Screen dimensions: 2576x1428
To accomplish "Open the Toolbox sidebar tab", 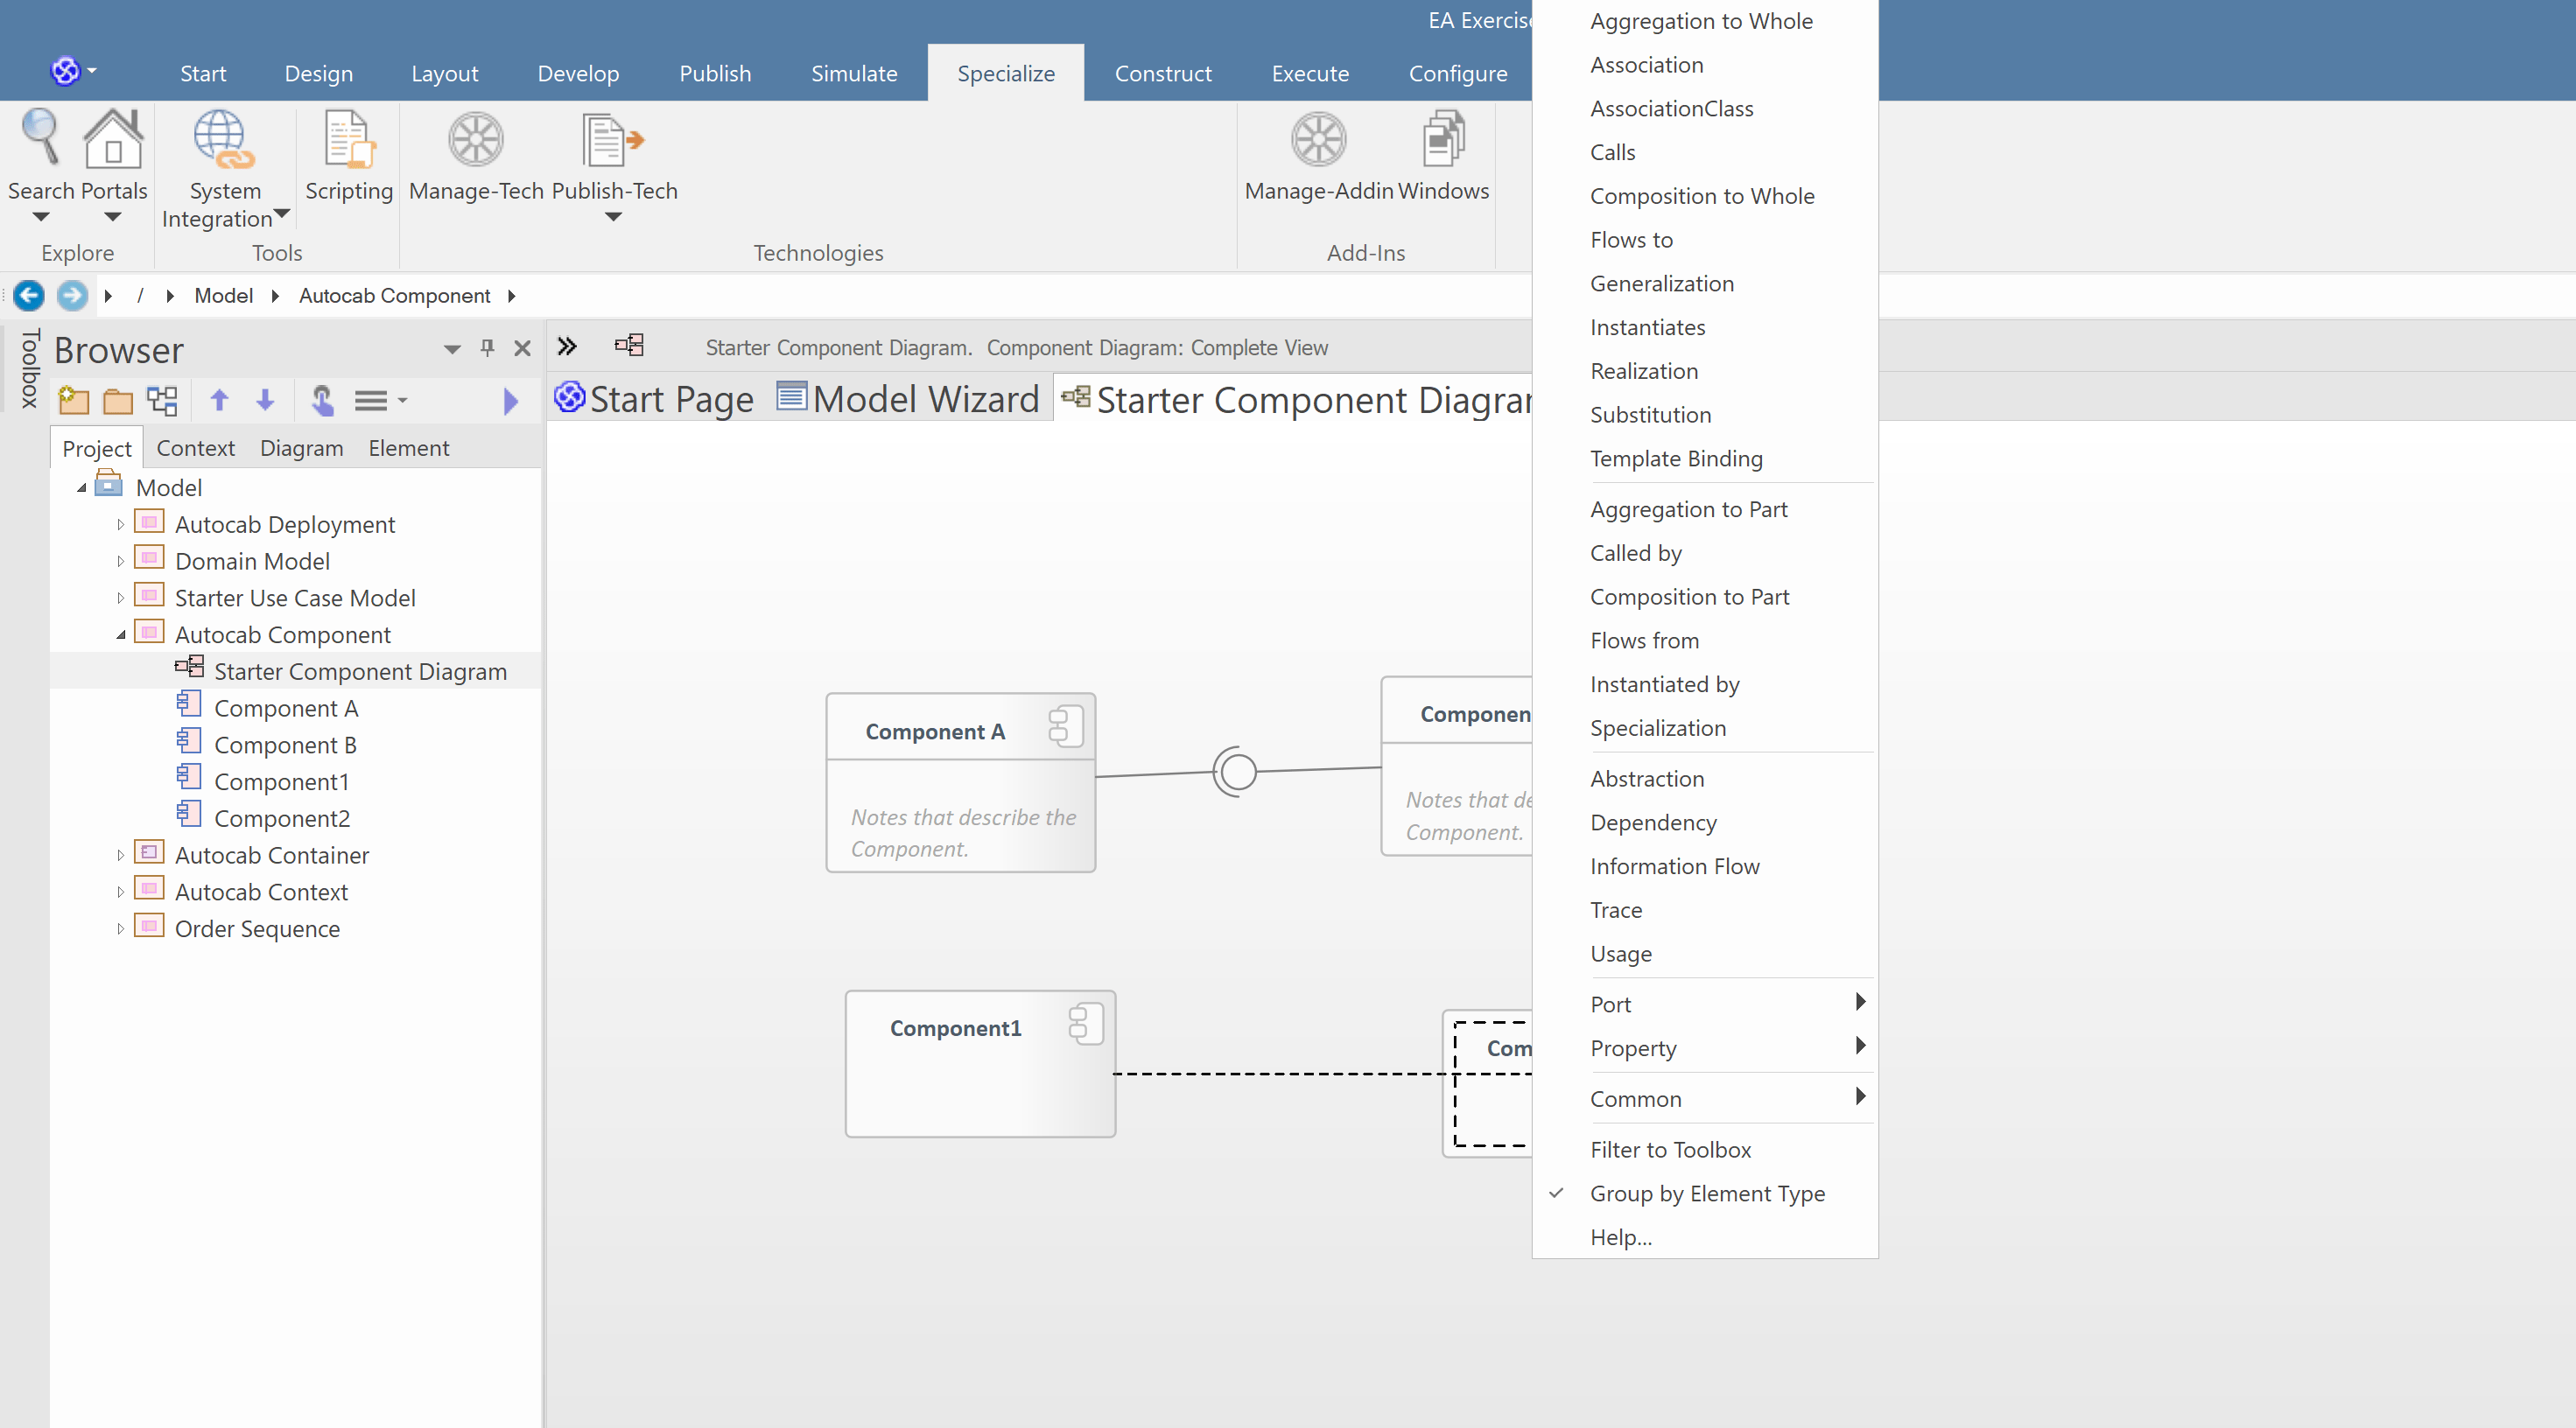I will pos(29,368).
